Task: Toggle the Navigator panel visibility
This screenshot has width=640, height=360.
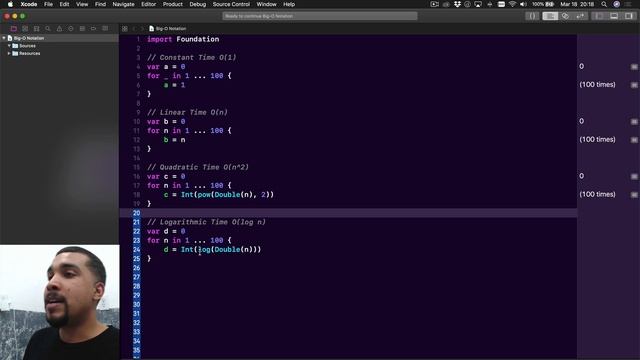Action: [599, 16]
